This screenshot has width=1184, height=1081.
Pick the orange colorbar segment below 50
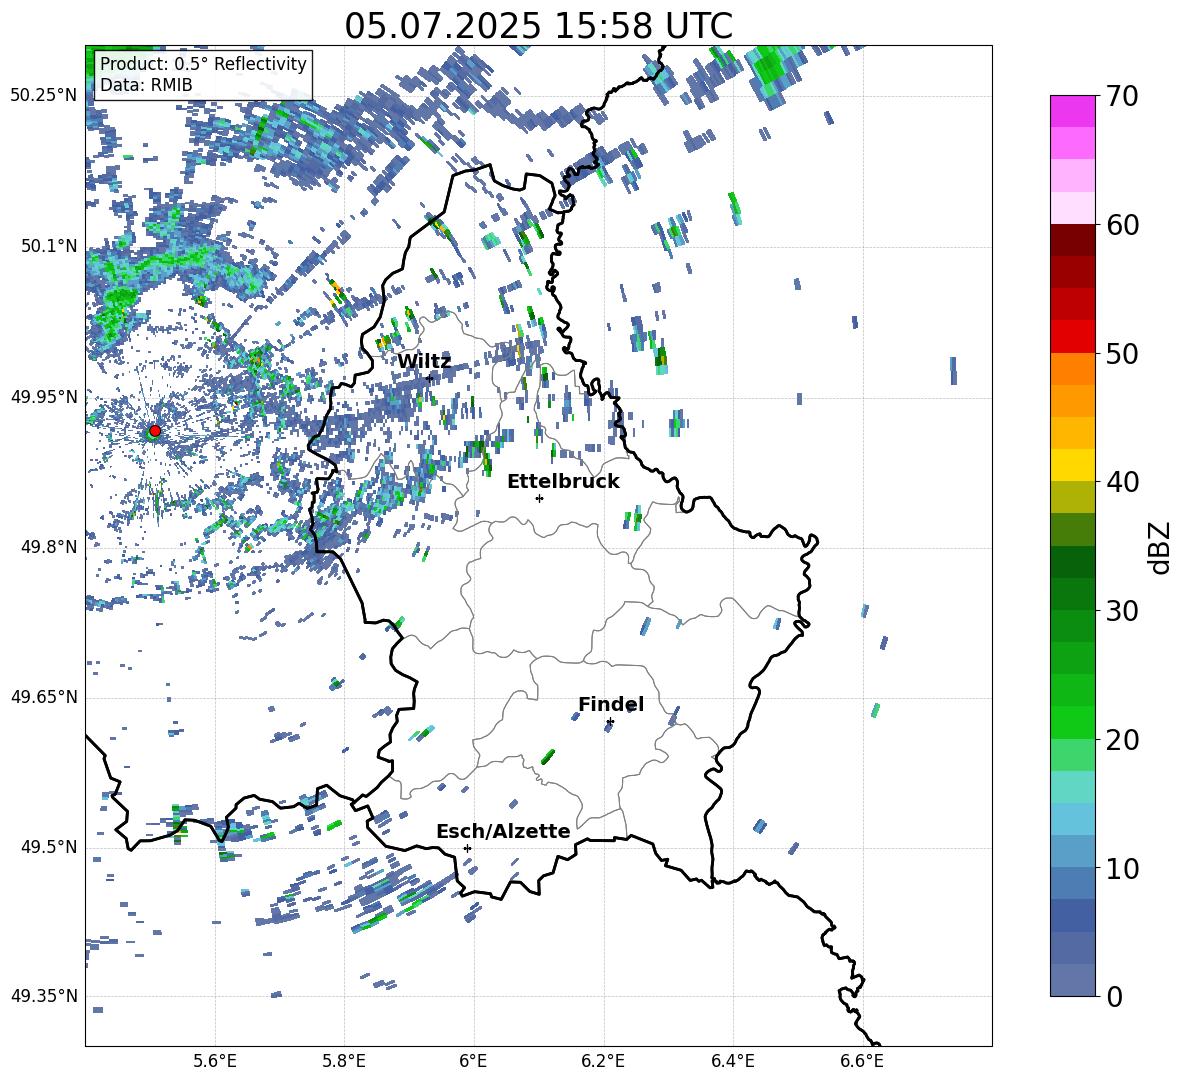(1072, 369)
